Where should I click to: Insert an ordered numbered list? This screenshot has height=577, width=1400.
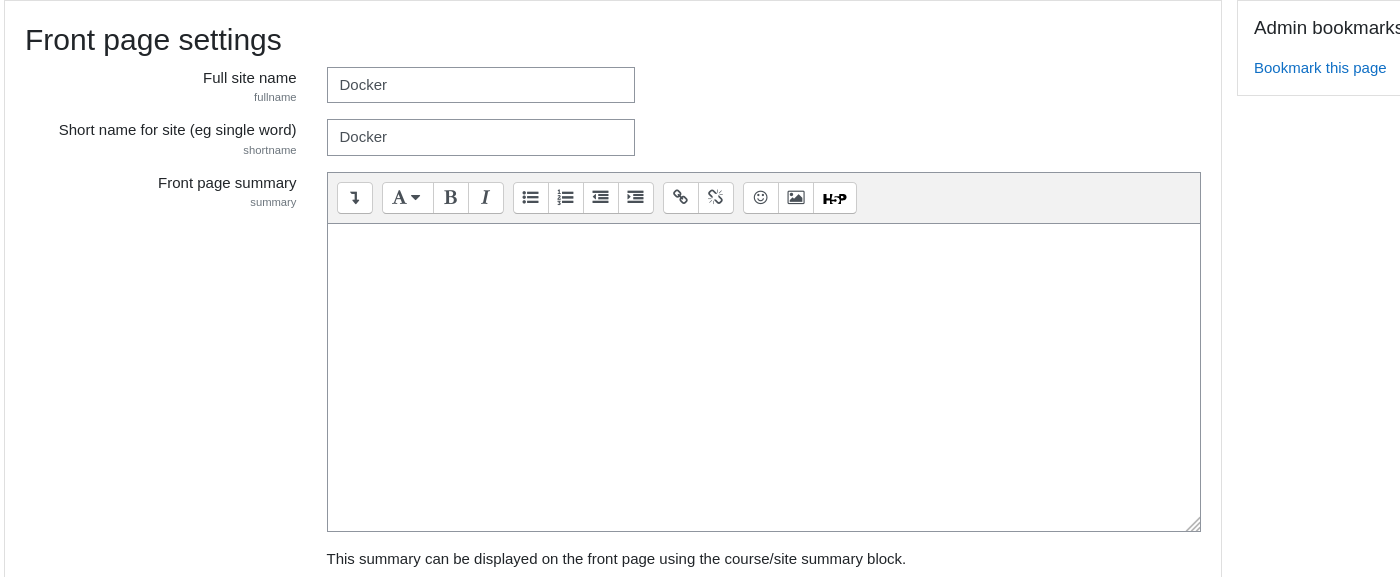pos(566,198)
